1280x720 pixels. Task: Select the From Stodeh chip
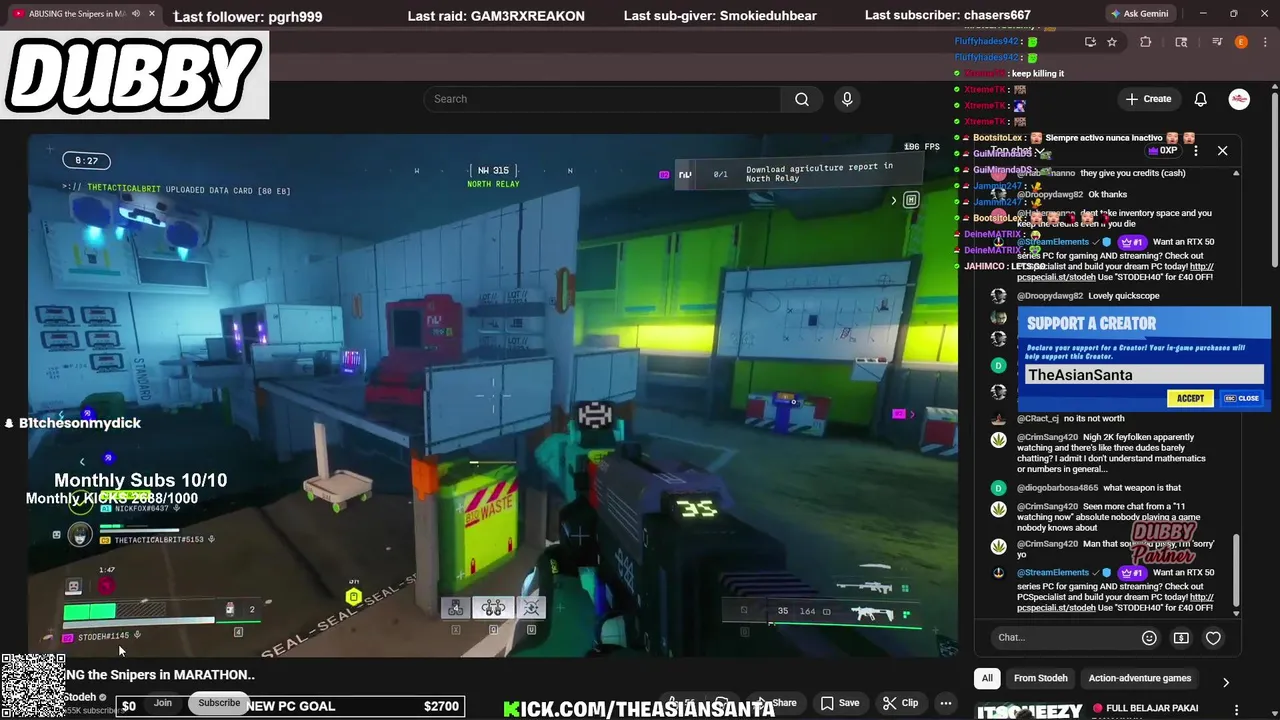coord(1040,678)
